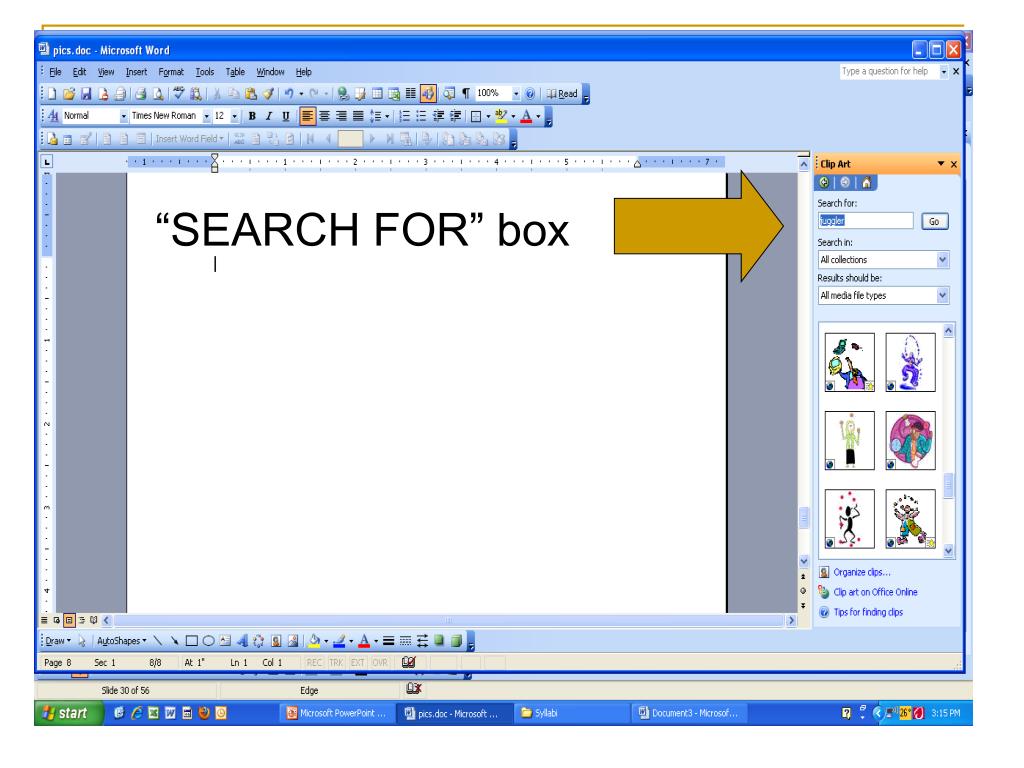The height and width of the screenshot is (768, 1024).
Task: Increase the paragraph indent
Action: pos(455,116)
